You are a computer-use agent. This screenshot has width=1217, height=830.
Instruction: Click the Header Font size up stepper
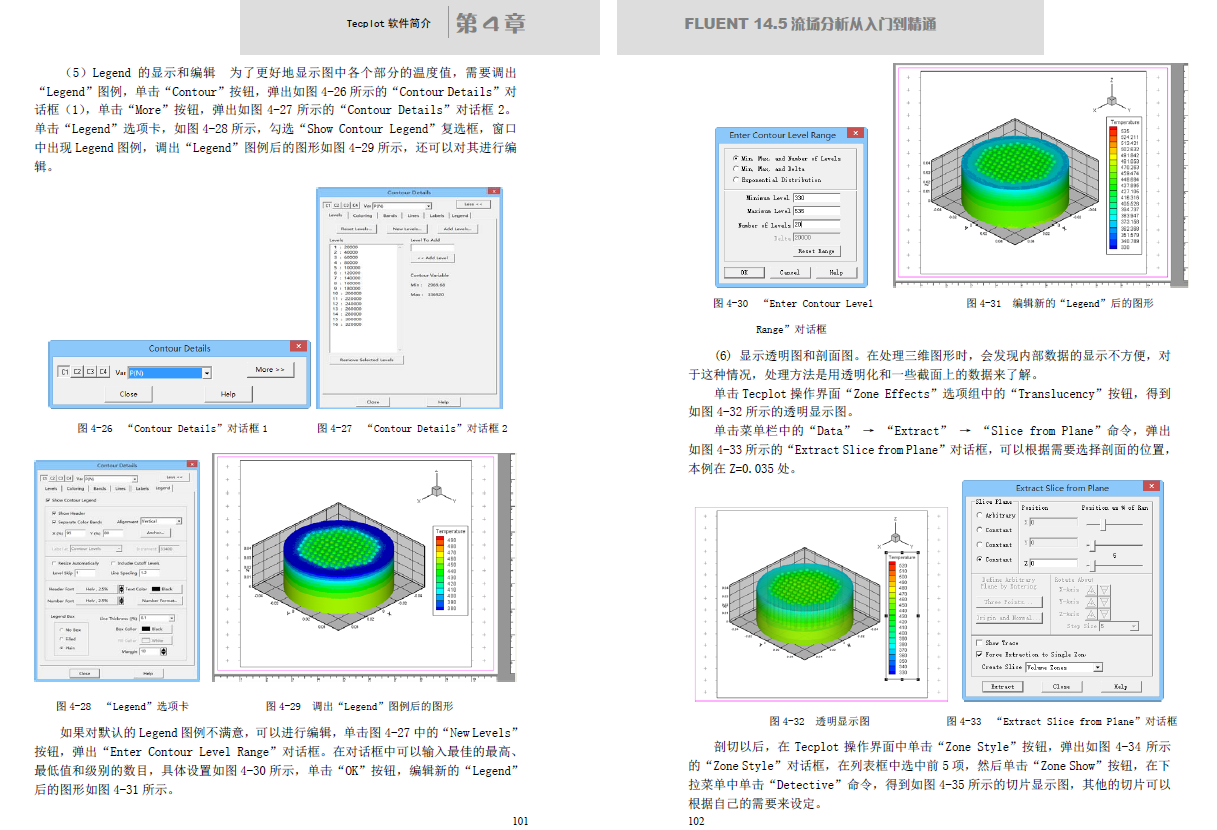pyautogui.click(x=121, y=585)
